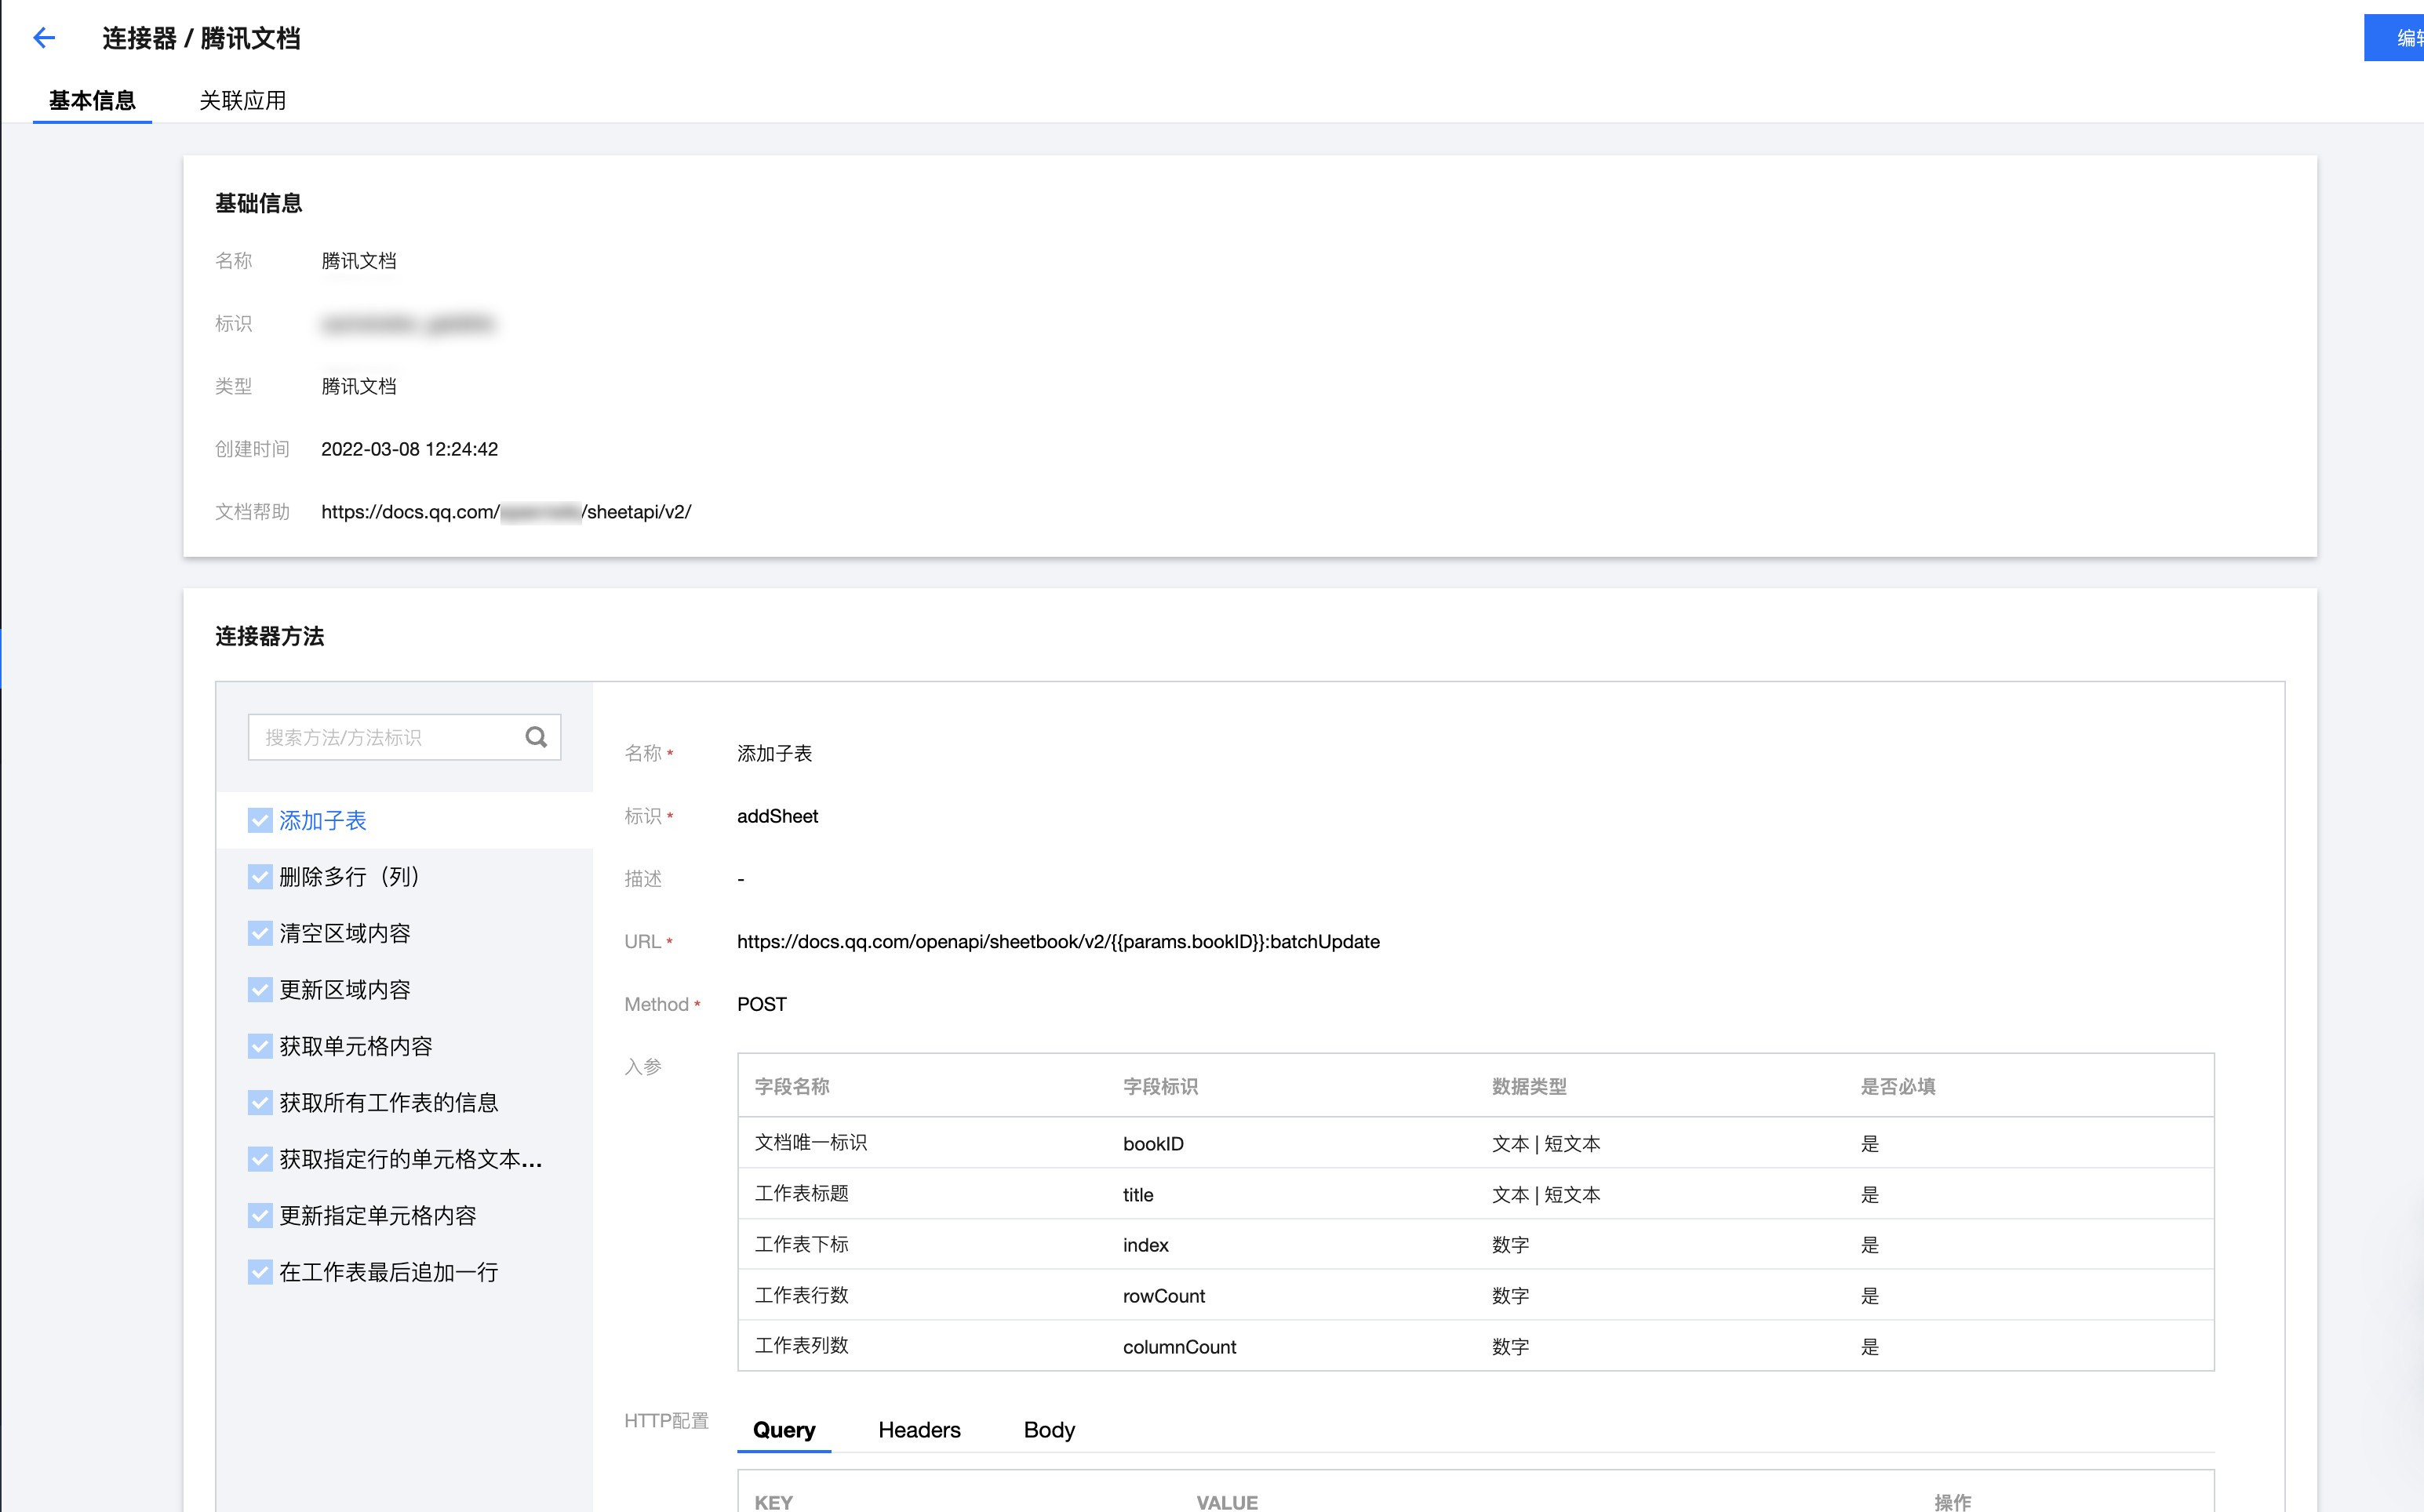Toggle the 添加子表 checkbox

tap(260, 821)
